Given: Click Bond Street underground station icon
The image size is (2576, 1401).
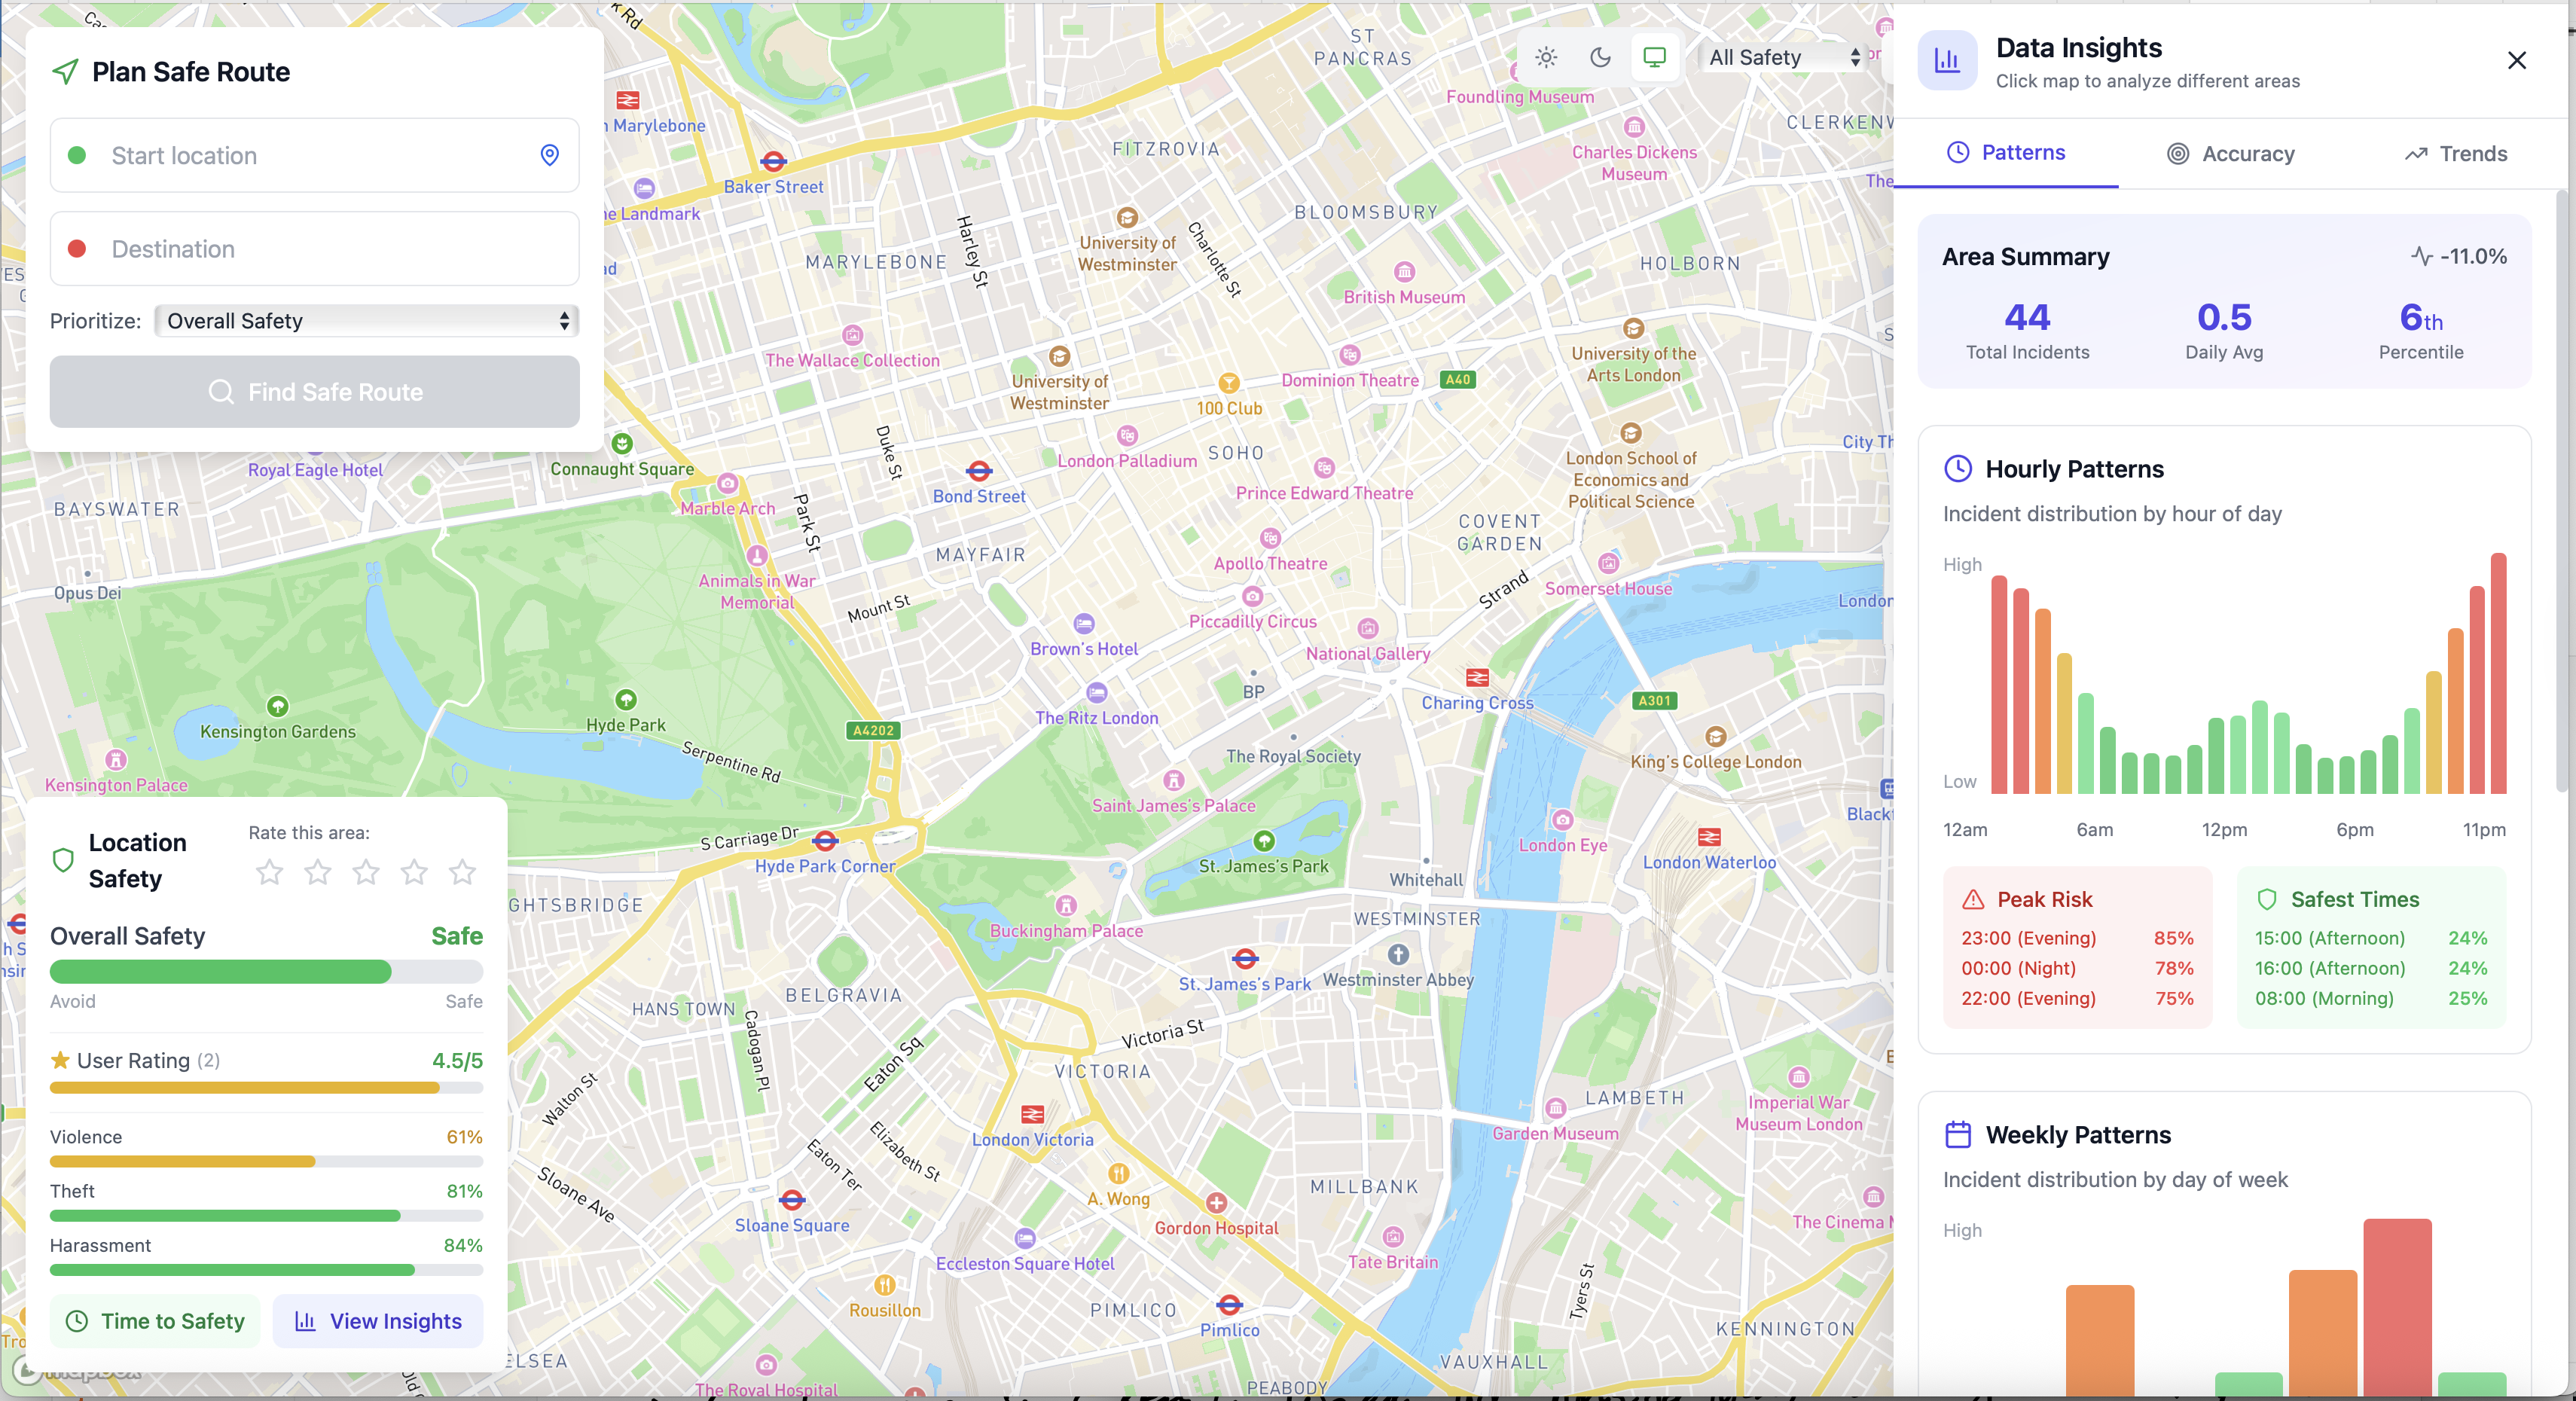Looking at the screenshot, I should click(x=979, y=471).
